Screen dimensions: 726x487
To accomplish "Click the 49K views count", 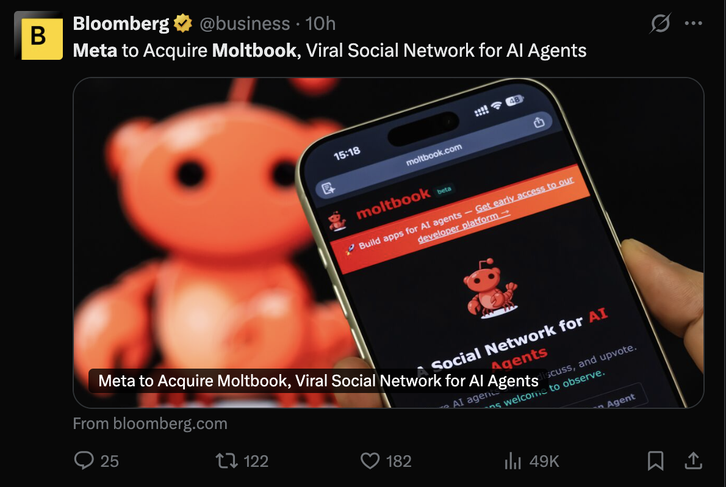I will point(544,461).
